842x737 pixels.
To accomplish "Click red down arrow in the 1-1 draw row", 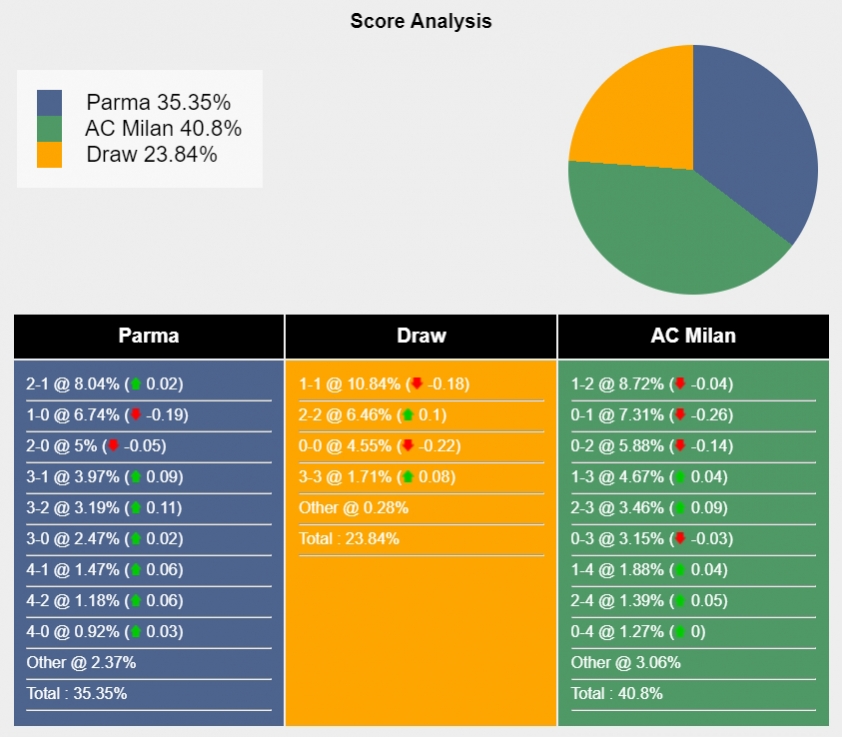I will coord(417,384).
